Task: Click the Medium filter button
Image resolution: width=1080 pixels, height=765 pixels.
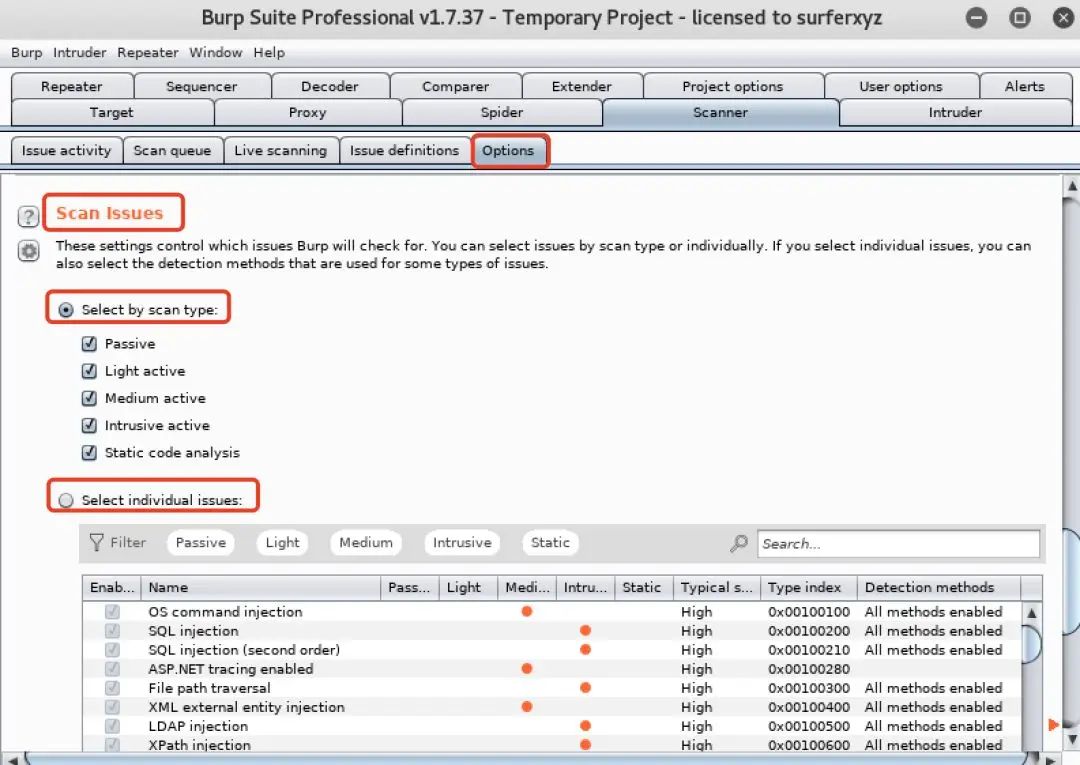Action: [x=366, y=543]
